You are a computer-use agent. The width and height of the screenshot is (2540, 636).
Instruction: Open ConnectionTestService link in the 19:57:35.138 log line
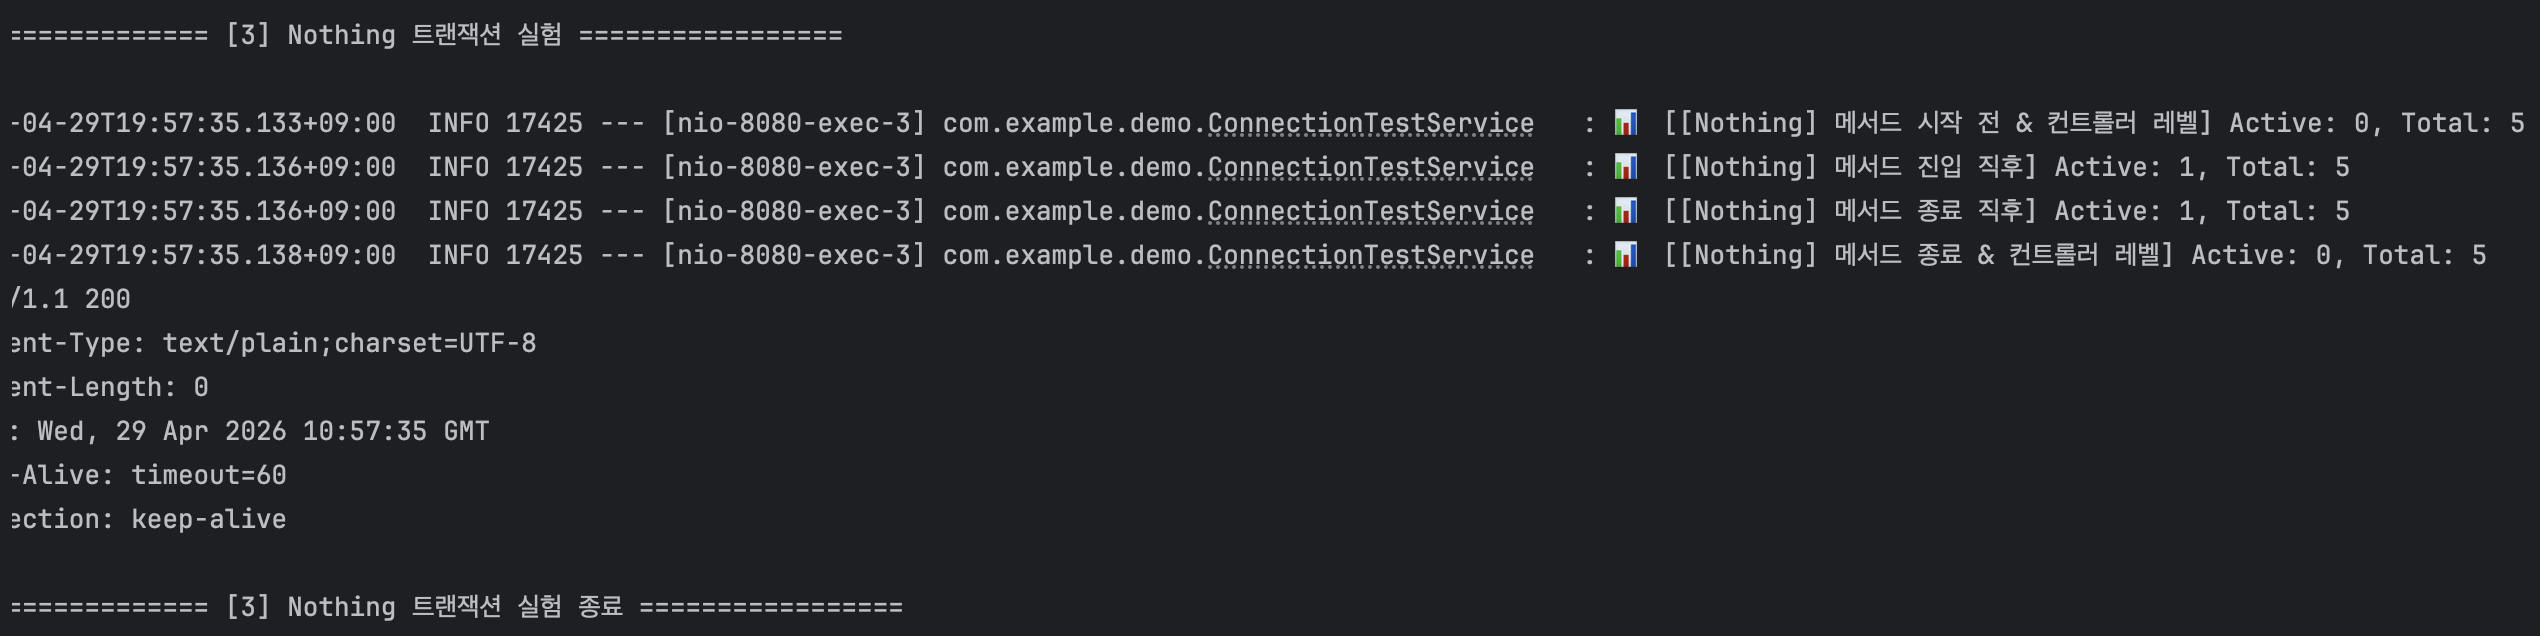tap(1370, 255)
